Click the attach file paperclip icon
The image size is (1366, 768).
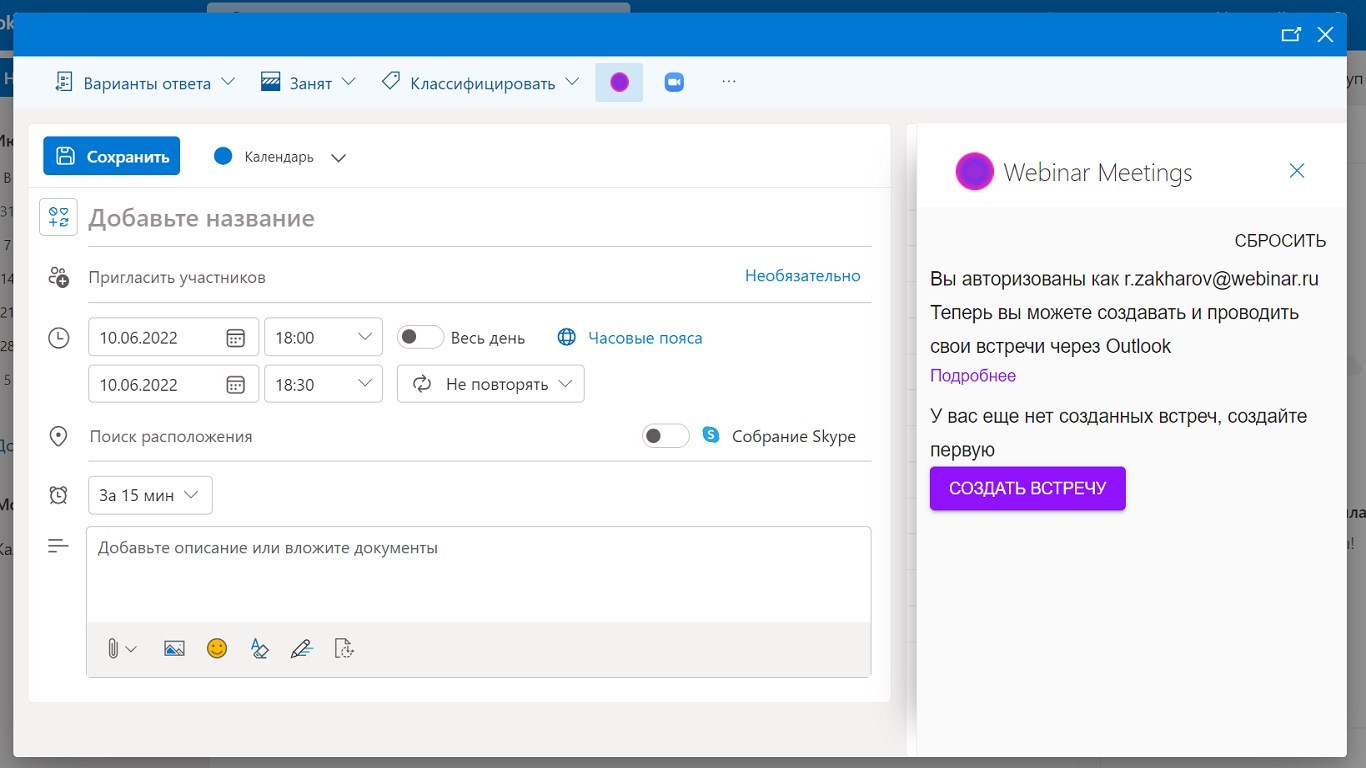click(x=113, y=649)
